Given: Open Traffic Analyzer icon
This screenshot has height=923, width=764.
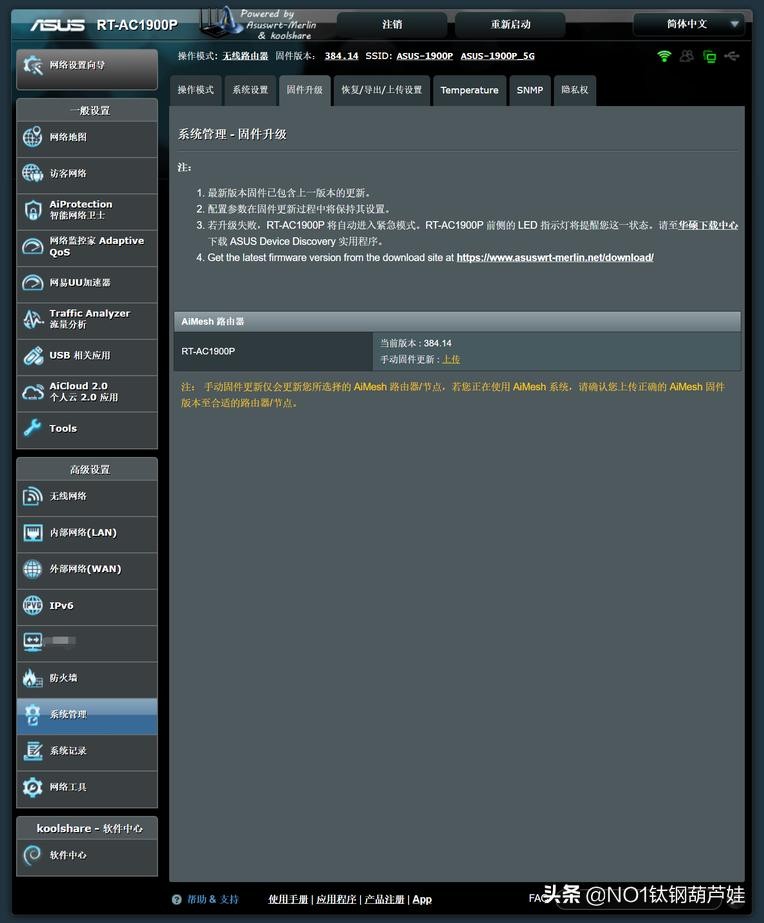Looking at the screenshot, I should tap(32, 319).
